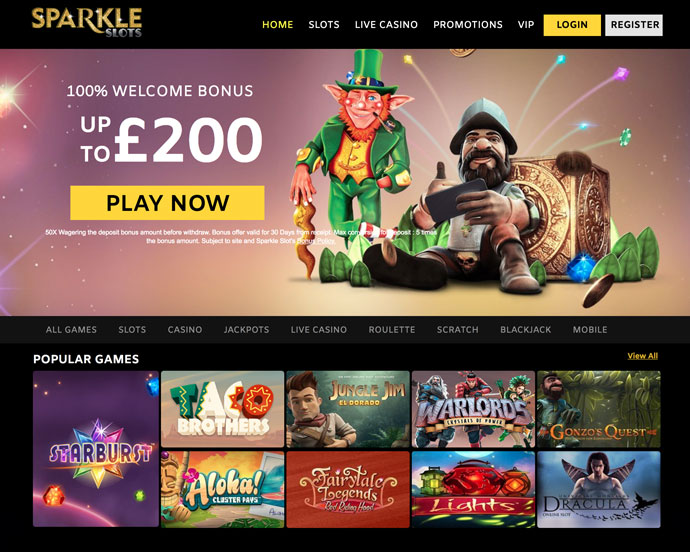Launch the Aloha! Cluster Pays game
Image resolution: width=690 pixels, height=552 pixels.
point(223,489)
